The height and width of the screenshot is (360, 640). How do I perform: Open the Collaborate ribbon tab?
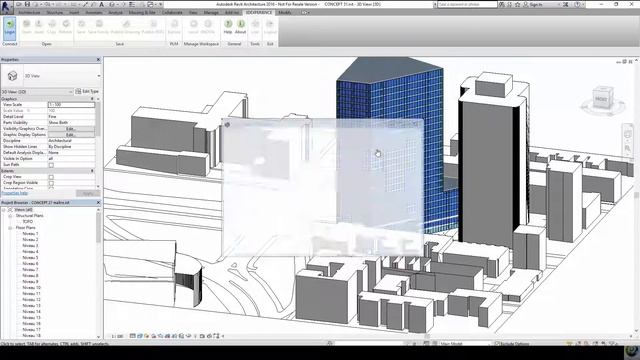click(x=172, y=13)
